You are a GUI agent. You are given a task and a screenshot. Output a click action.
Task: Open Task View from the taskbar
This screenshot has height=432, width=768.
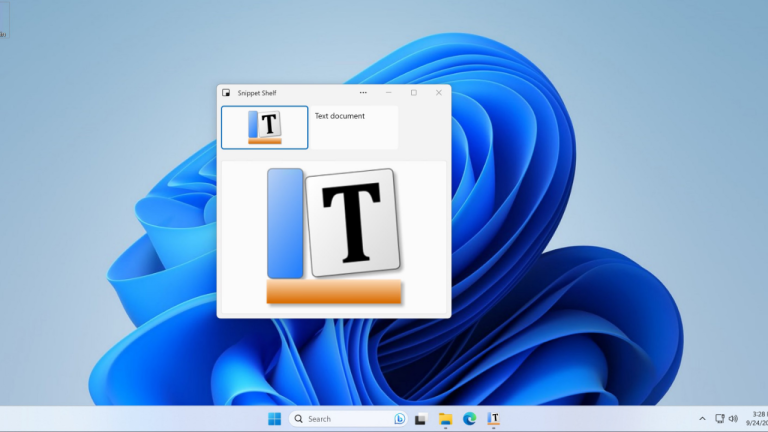click(x=420, y=419)
